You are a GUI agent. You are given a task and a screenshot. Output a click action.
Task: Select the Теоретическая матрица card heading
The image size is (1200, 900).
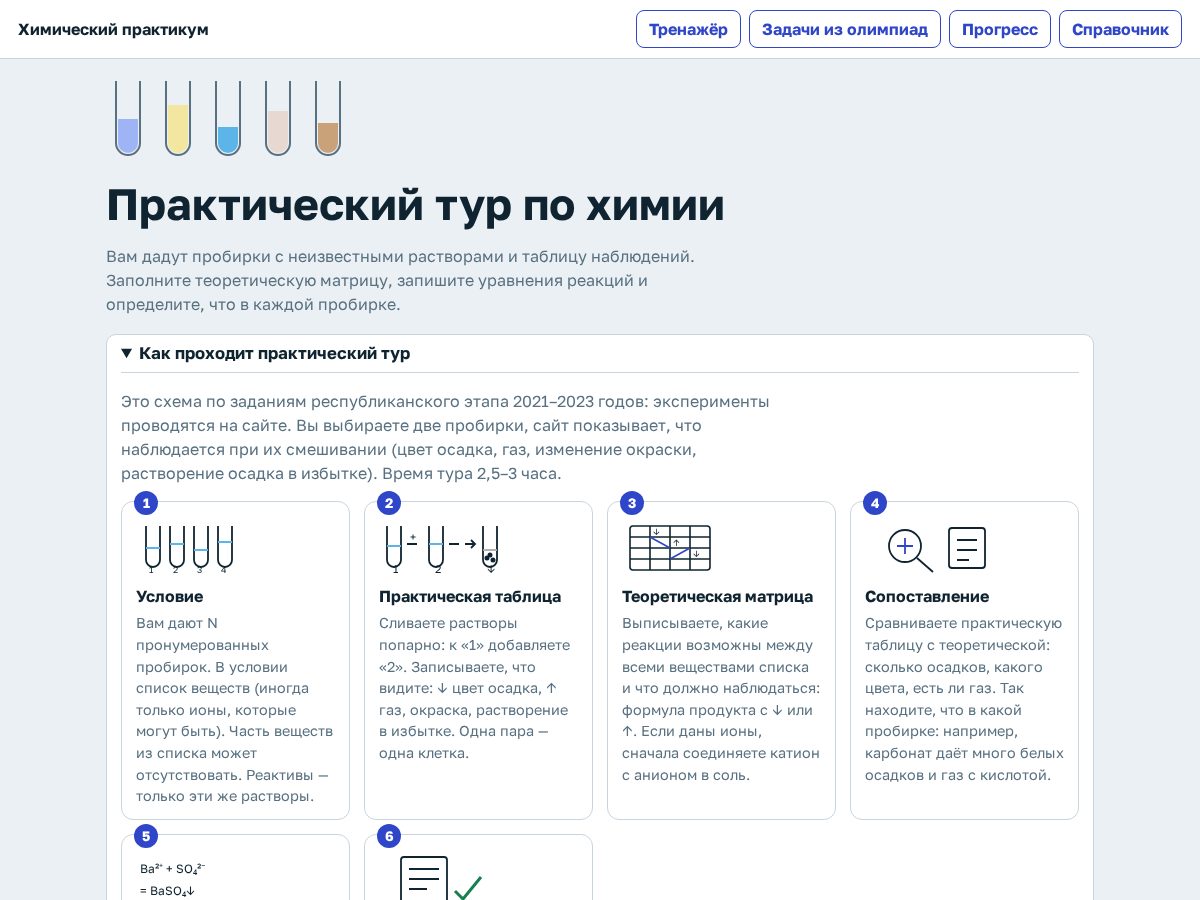coord(718,597)
